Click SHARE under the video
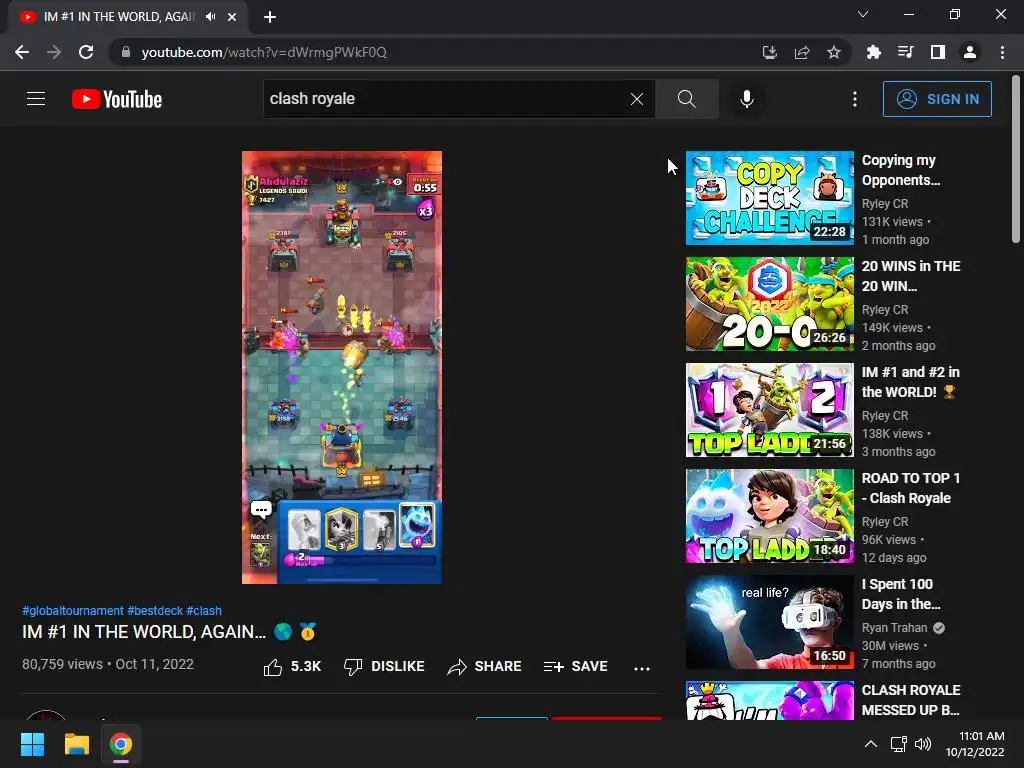Image resolution: width=1024 pixels, height=768 pixels. (484, 667)
